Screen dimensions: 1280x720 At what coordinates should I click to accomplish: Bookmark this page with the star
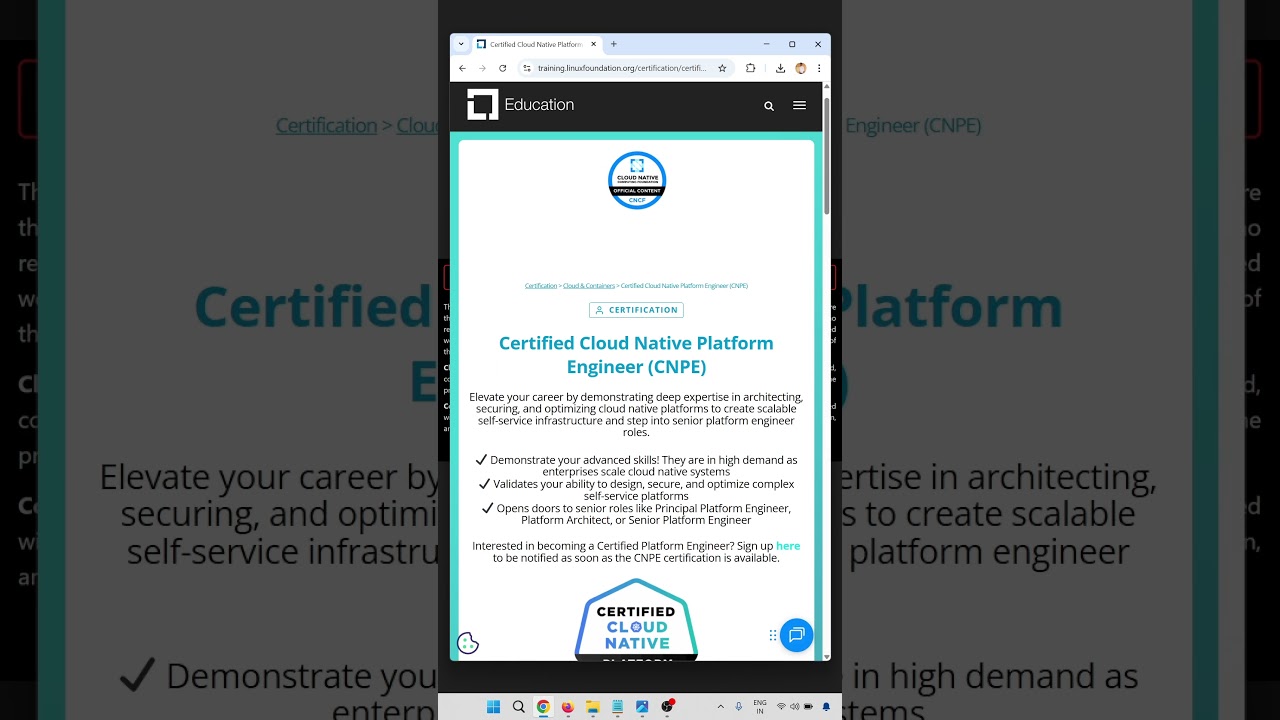point(722,68)
